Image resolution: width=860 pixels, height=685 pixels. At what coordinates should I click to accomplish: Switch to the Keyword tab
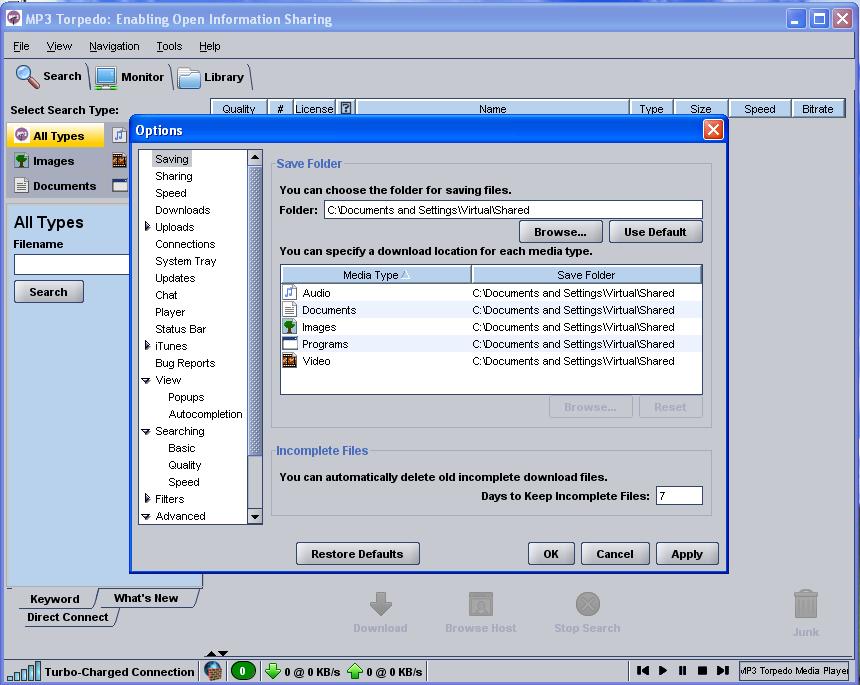(55, 598)
